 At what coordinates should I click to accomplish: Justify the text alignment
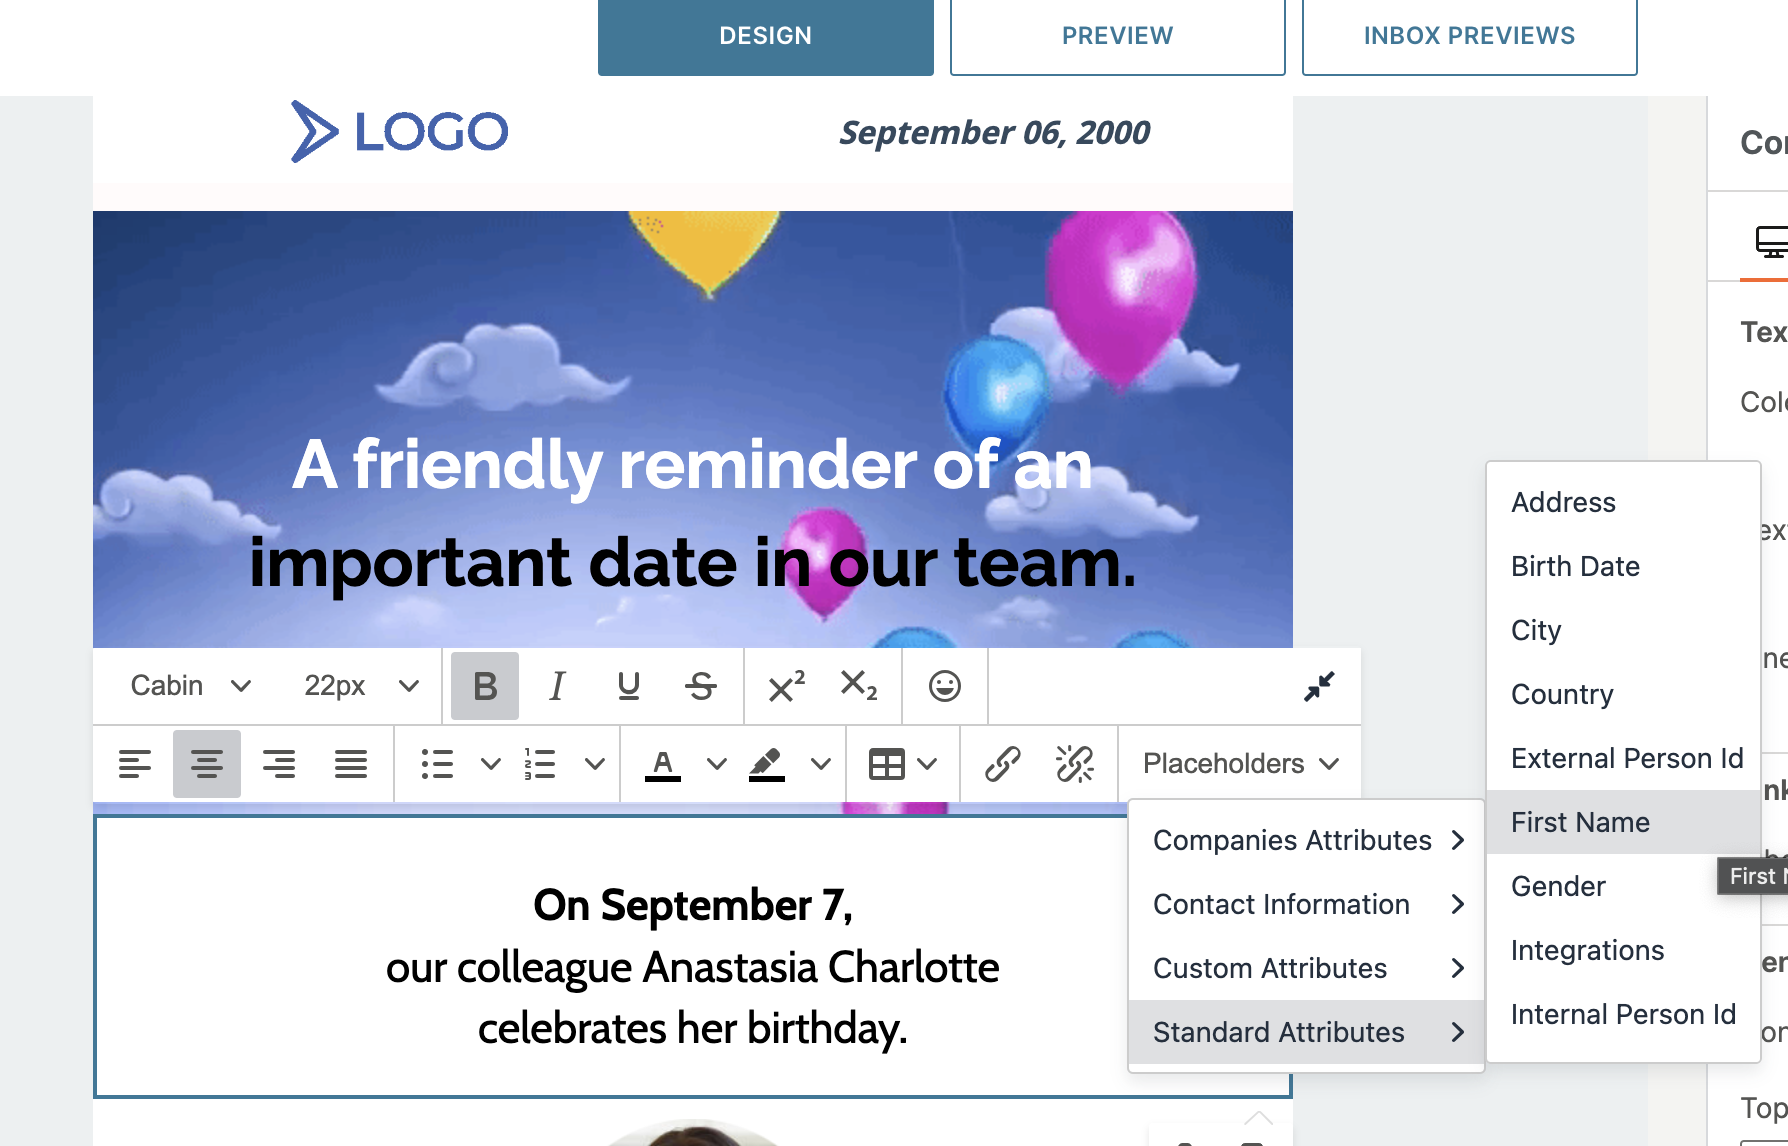351,764
